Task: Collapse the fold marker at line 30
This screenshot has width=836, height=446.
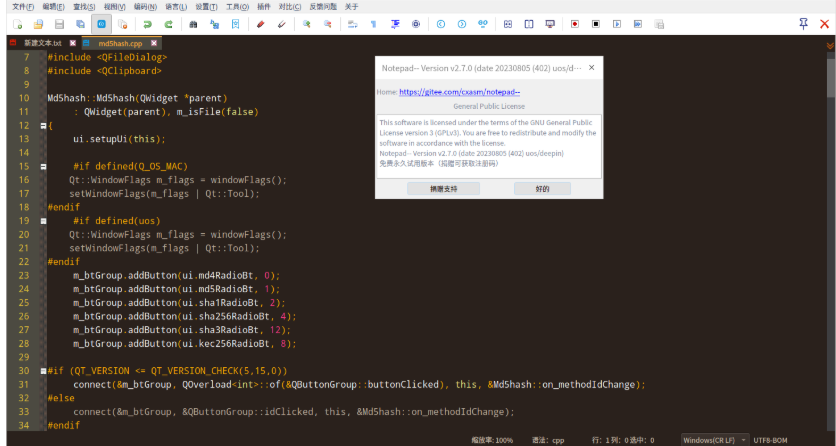Action: tap(43, 371)
